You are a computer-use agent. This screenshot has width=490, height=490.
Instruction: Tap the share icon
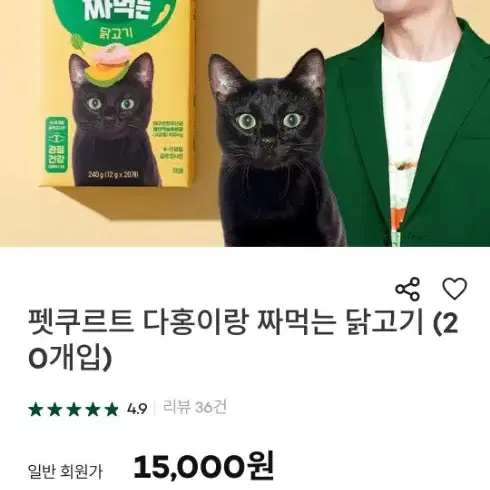(407, 289)
